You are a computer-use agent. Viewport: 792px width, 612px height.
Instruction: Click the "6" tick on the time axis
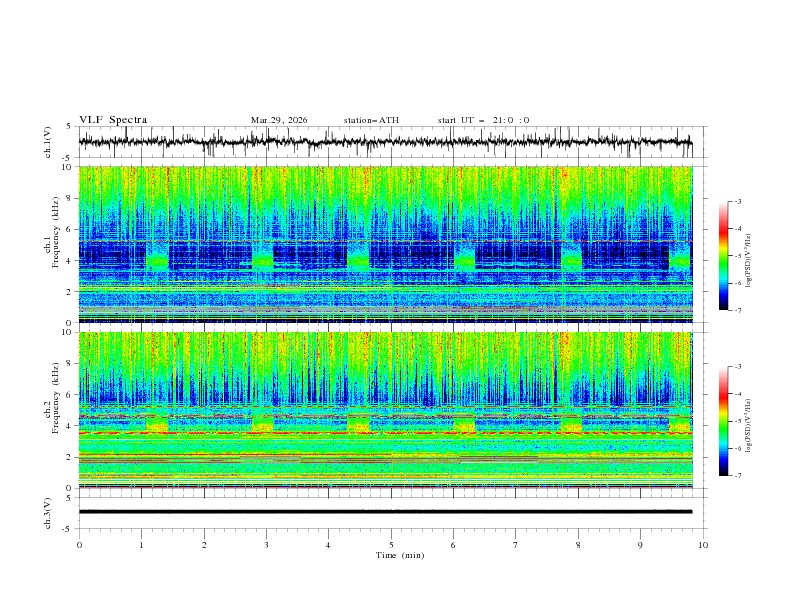(x=453, y=545)
